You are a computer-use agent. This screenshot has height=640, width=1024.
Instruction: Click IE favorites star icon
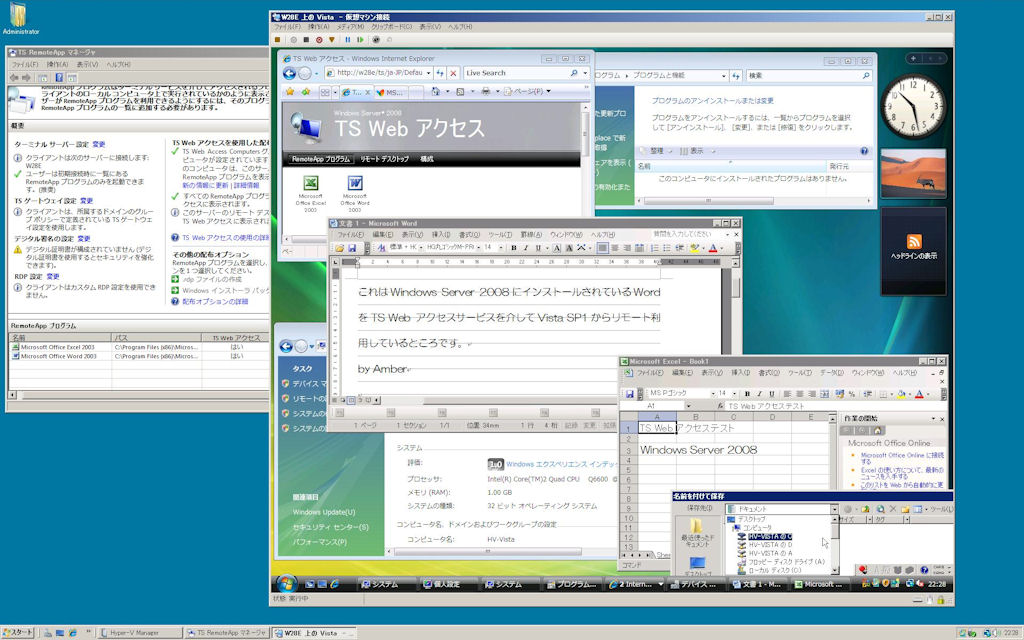[290, 92]
